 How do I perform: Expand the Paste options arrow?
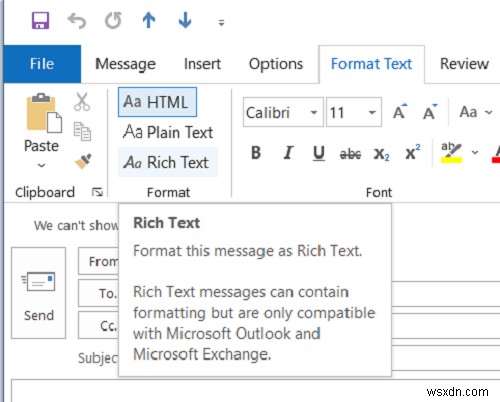[x=41, y=165]
